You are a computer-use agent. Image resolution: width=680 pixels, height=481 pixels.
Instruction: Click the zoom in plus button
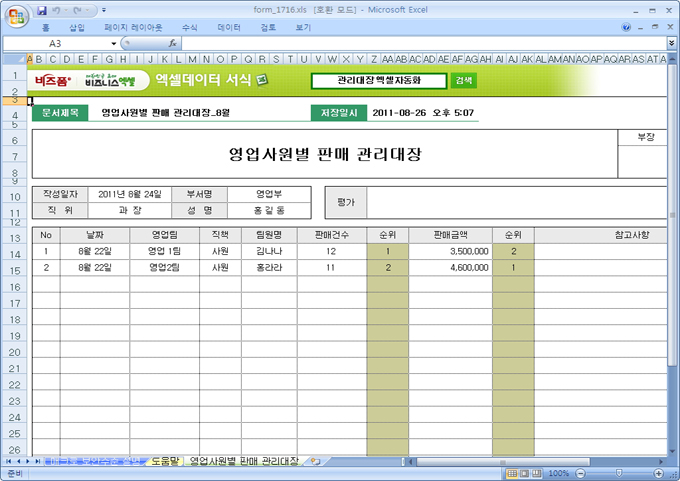click(660, 473)
